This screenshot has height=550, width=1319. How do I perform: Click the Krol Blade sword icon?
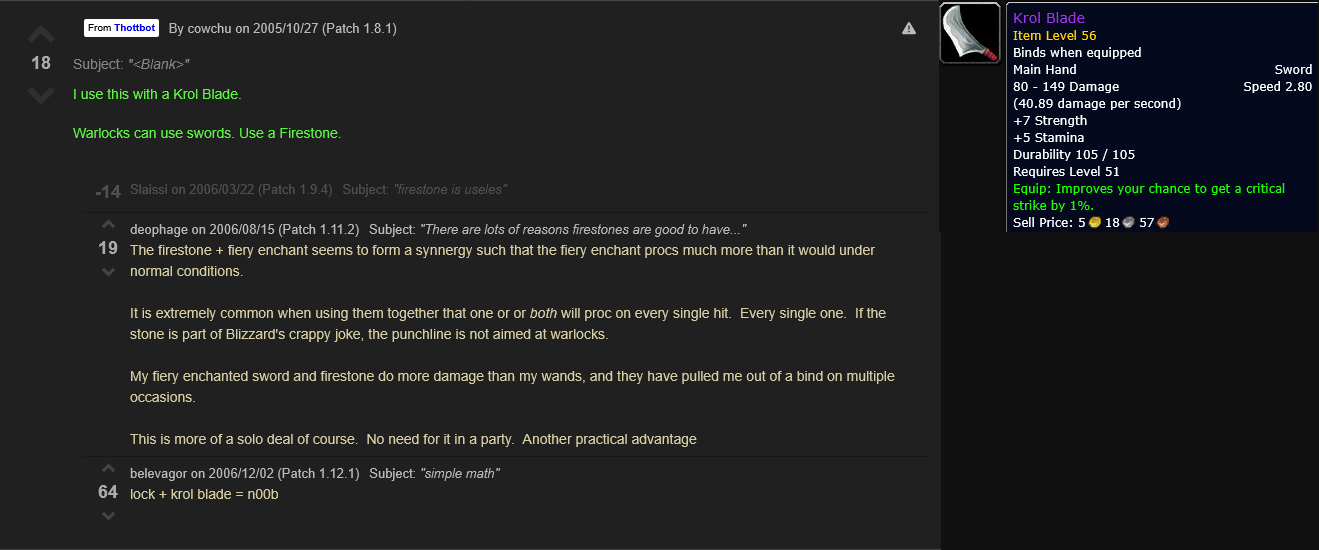[x=970, y=33]
